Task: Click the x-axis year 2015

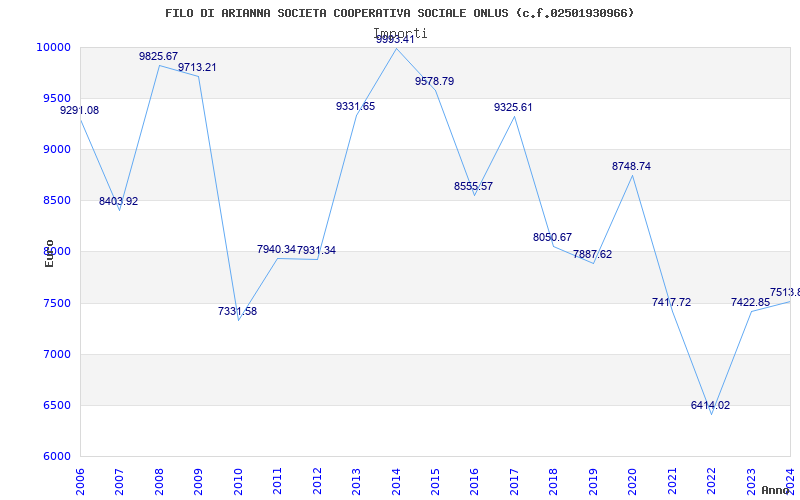Action: (435, 482)
